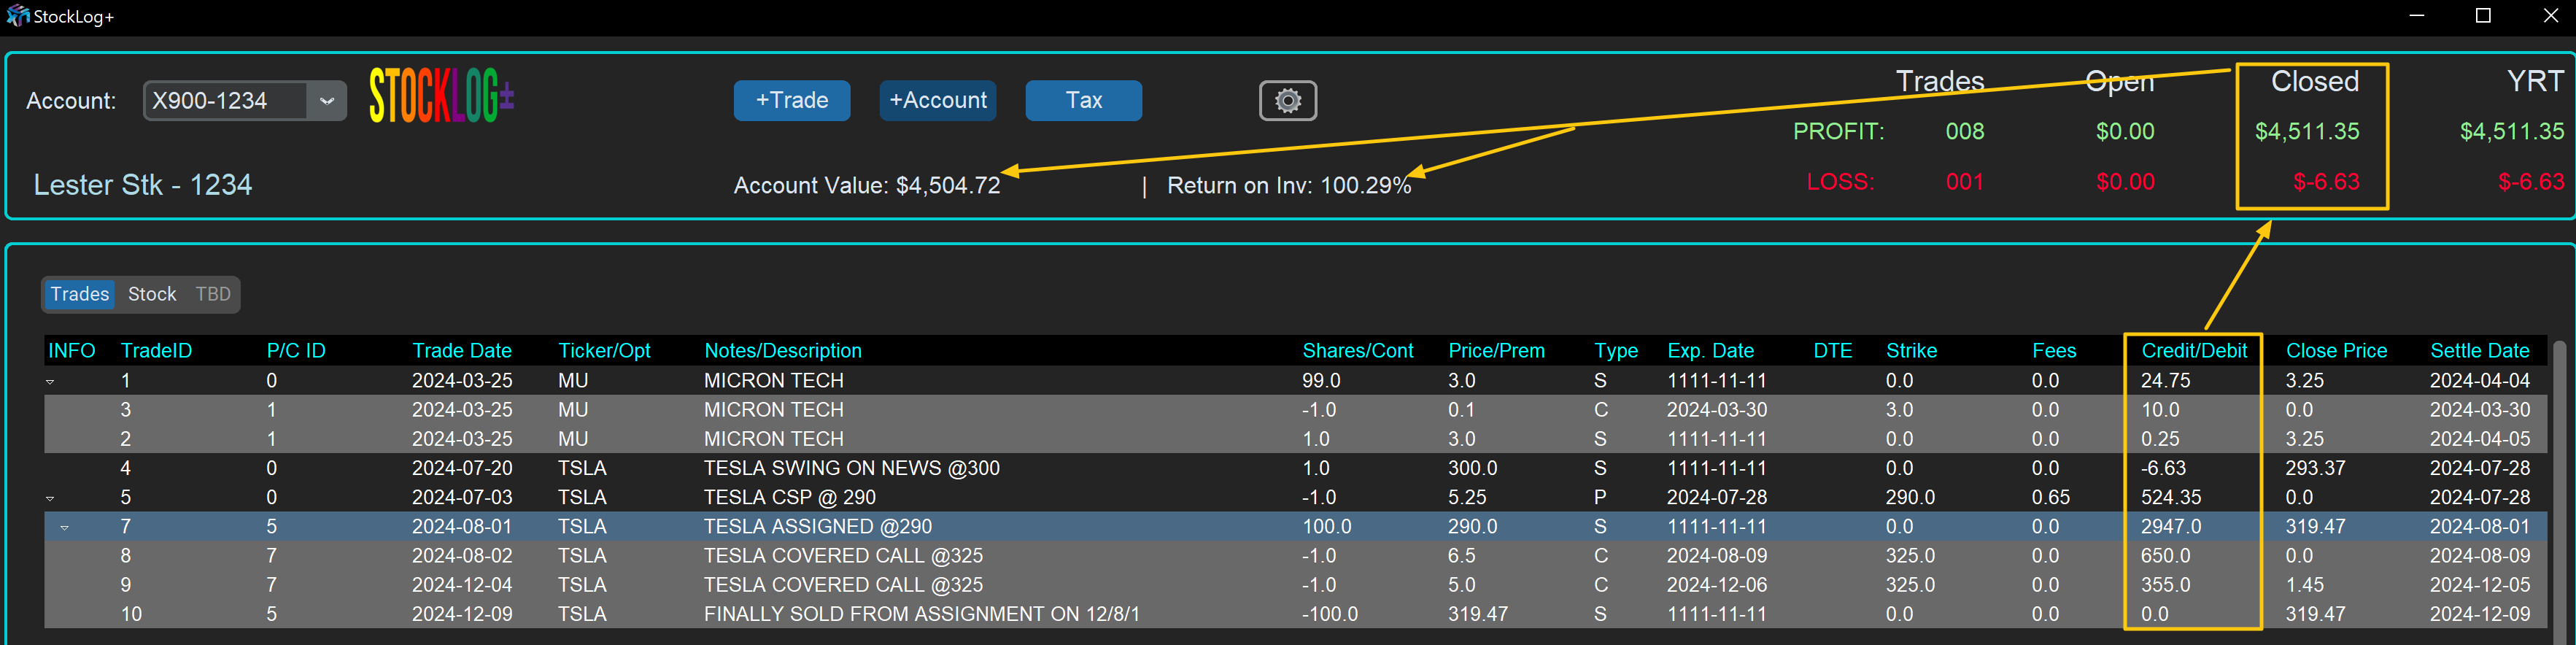The image size is (2576, 645).
Task: Maximize the StockLog+ window
Action: [2482, 16]
